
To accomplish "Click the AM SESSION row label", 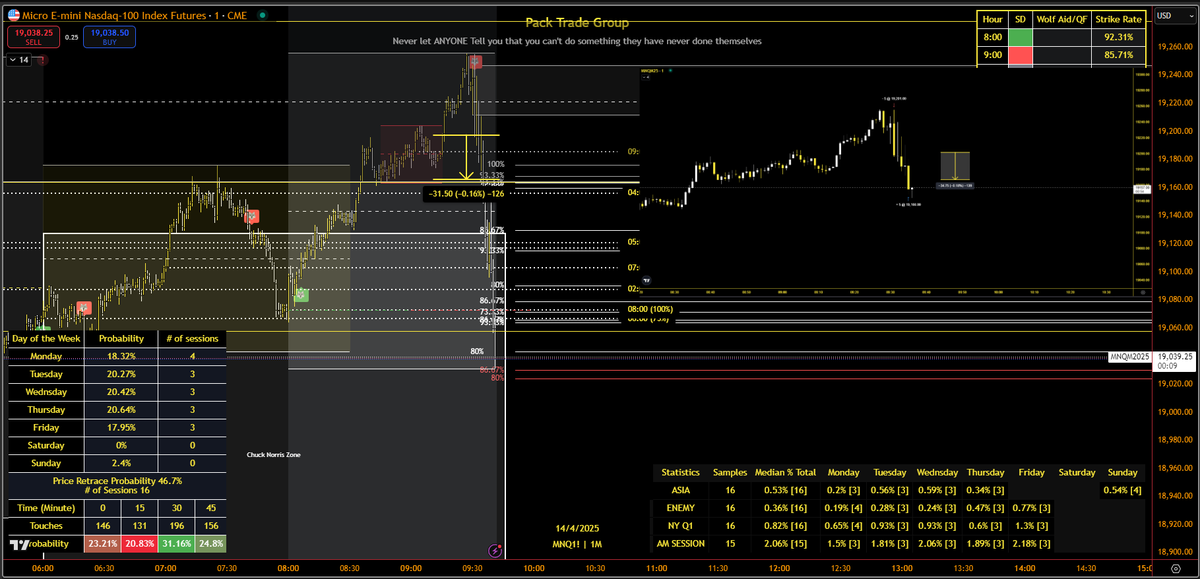I will pyautogui.click(x=680, y=543).
